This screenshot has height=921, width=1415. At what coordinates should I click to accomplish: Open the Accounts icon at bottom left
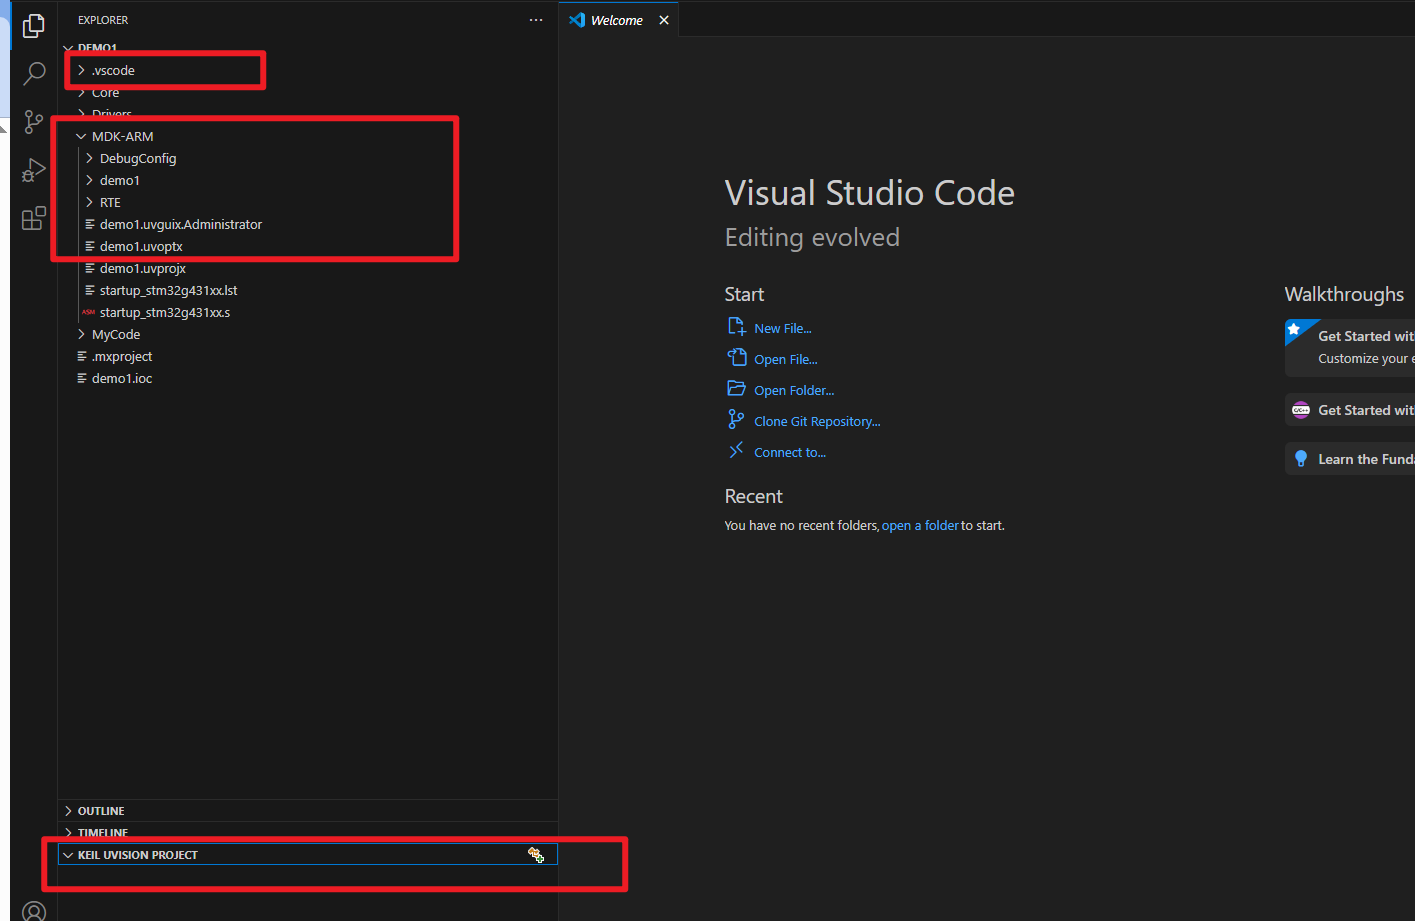coord(33,910)
